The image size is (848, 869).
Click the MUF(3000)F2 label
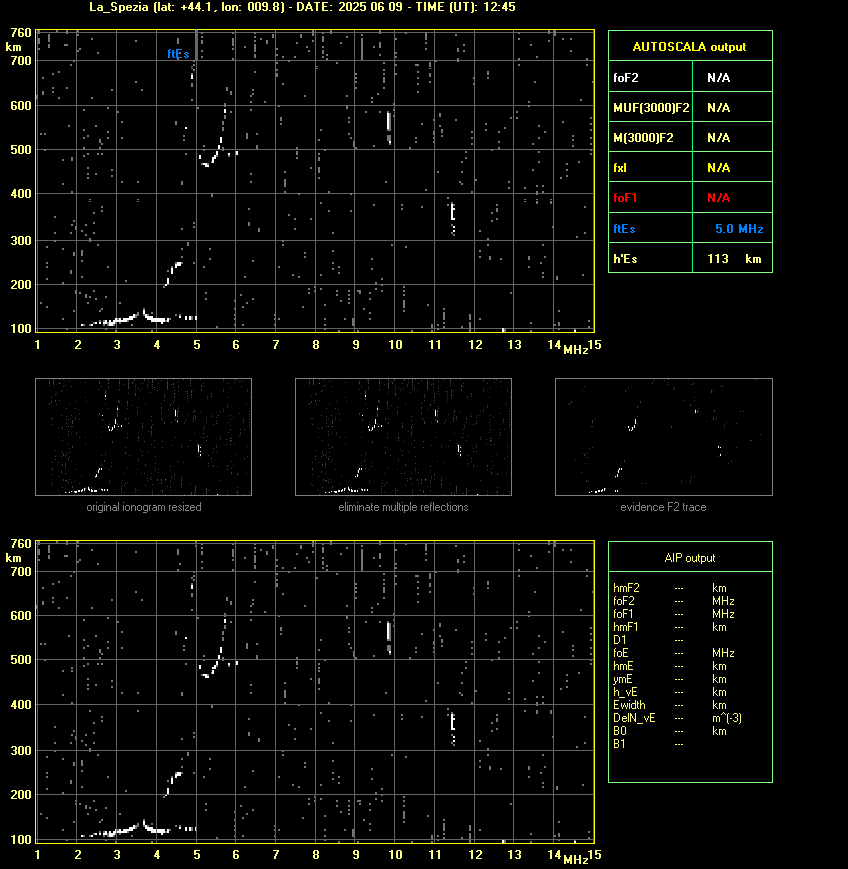tap(651, 108)
